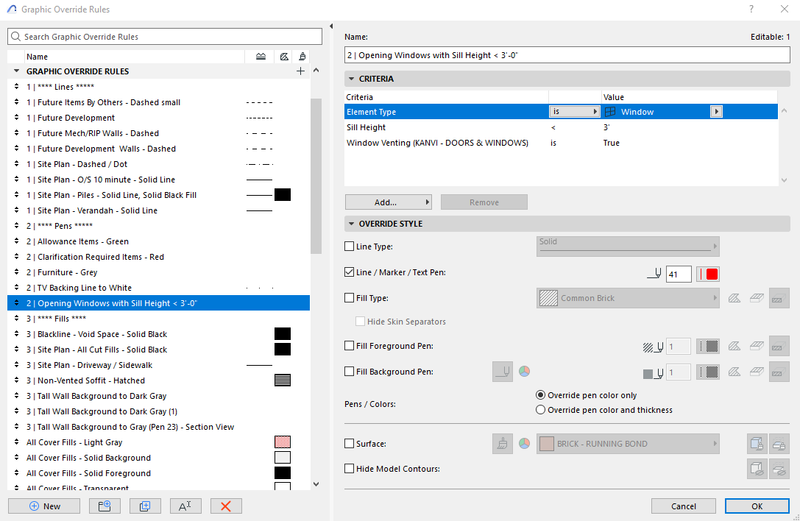The image size is (800, 521).
Task: Enable the Line Type override checkbox
Action: coord(349,246)
